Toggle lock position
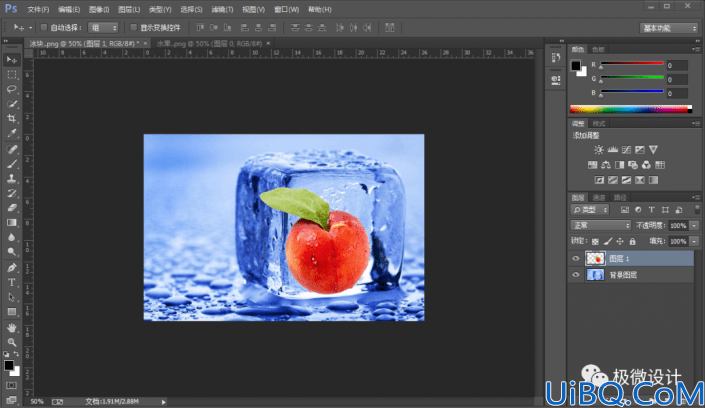 620,242
